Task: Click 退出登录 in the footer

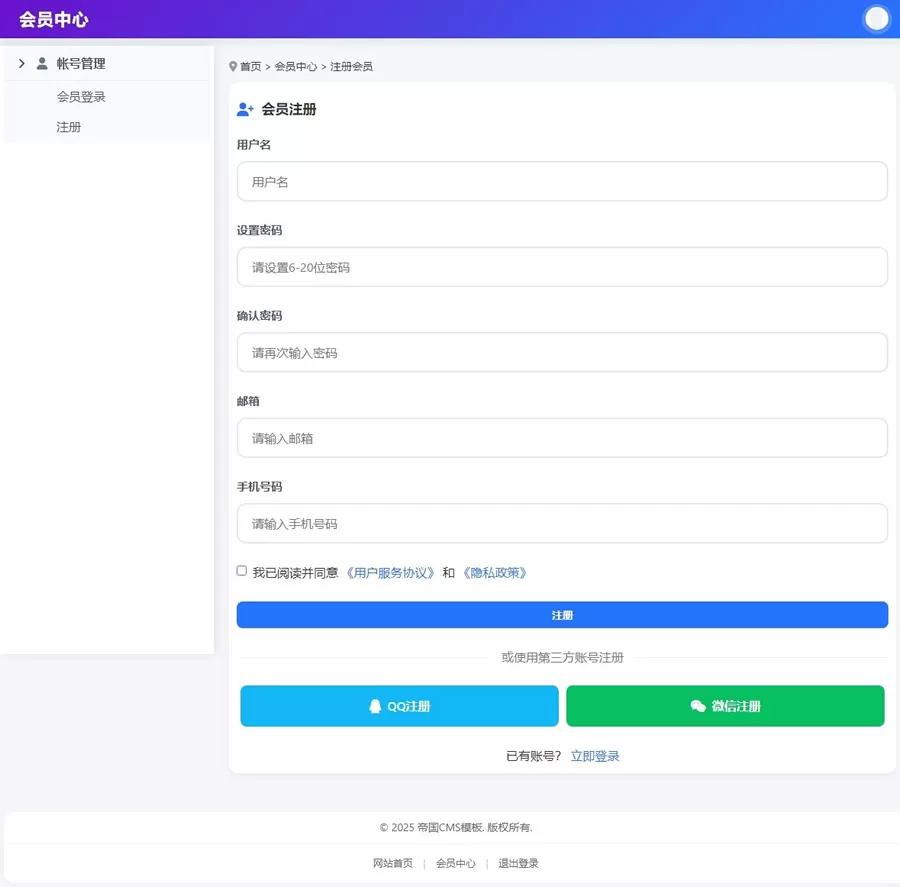Action: pyautogui.click(x=518, y=863)
